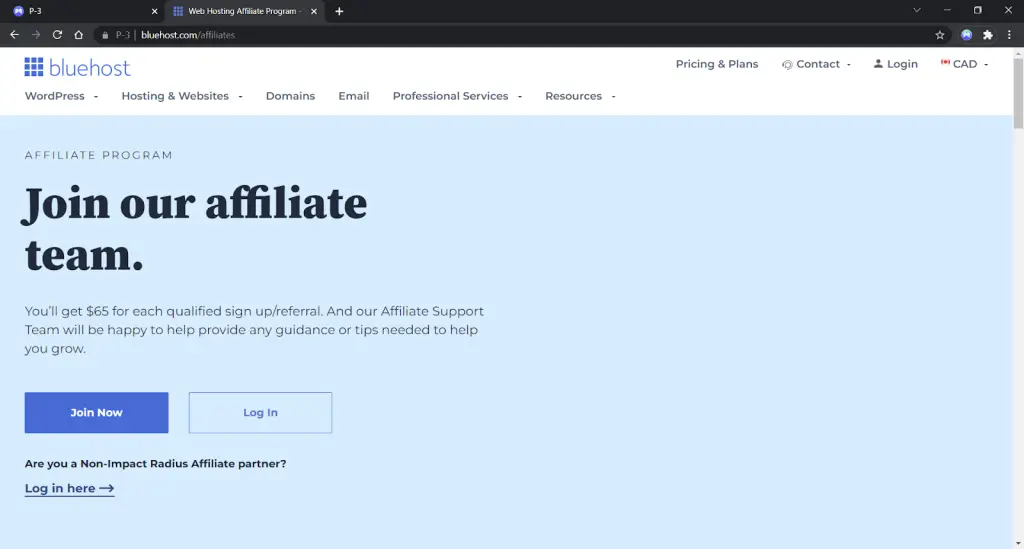Click the scrollbar down arrow

(1018, 543)
